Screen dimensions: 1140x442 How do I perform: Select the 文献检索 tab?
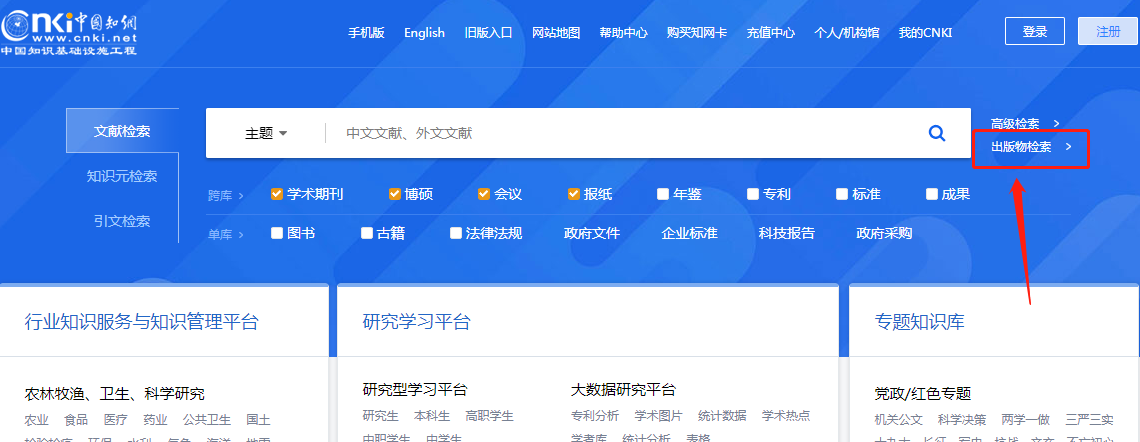(122, 131)
